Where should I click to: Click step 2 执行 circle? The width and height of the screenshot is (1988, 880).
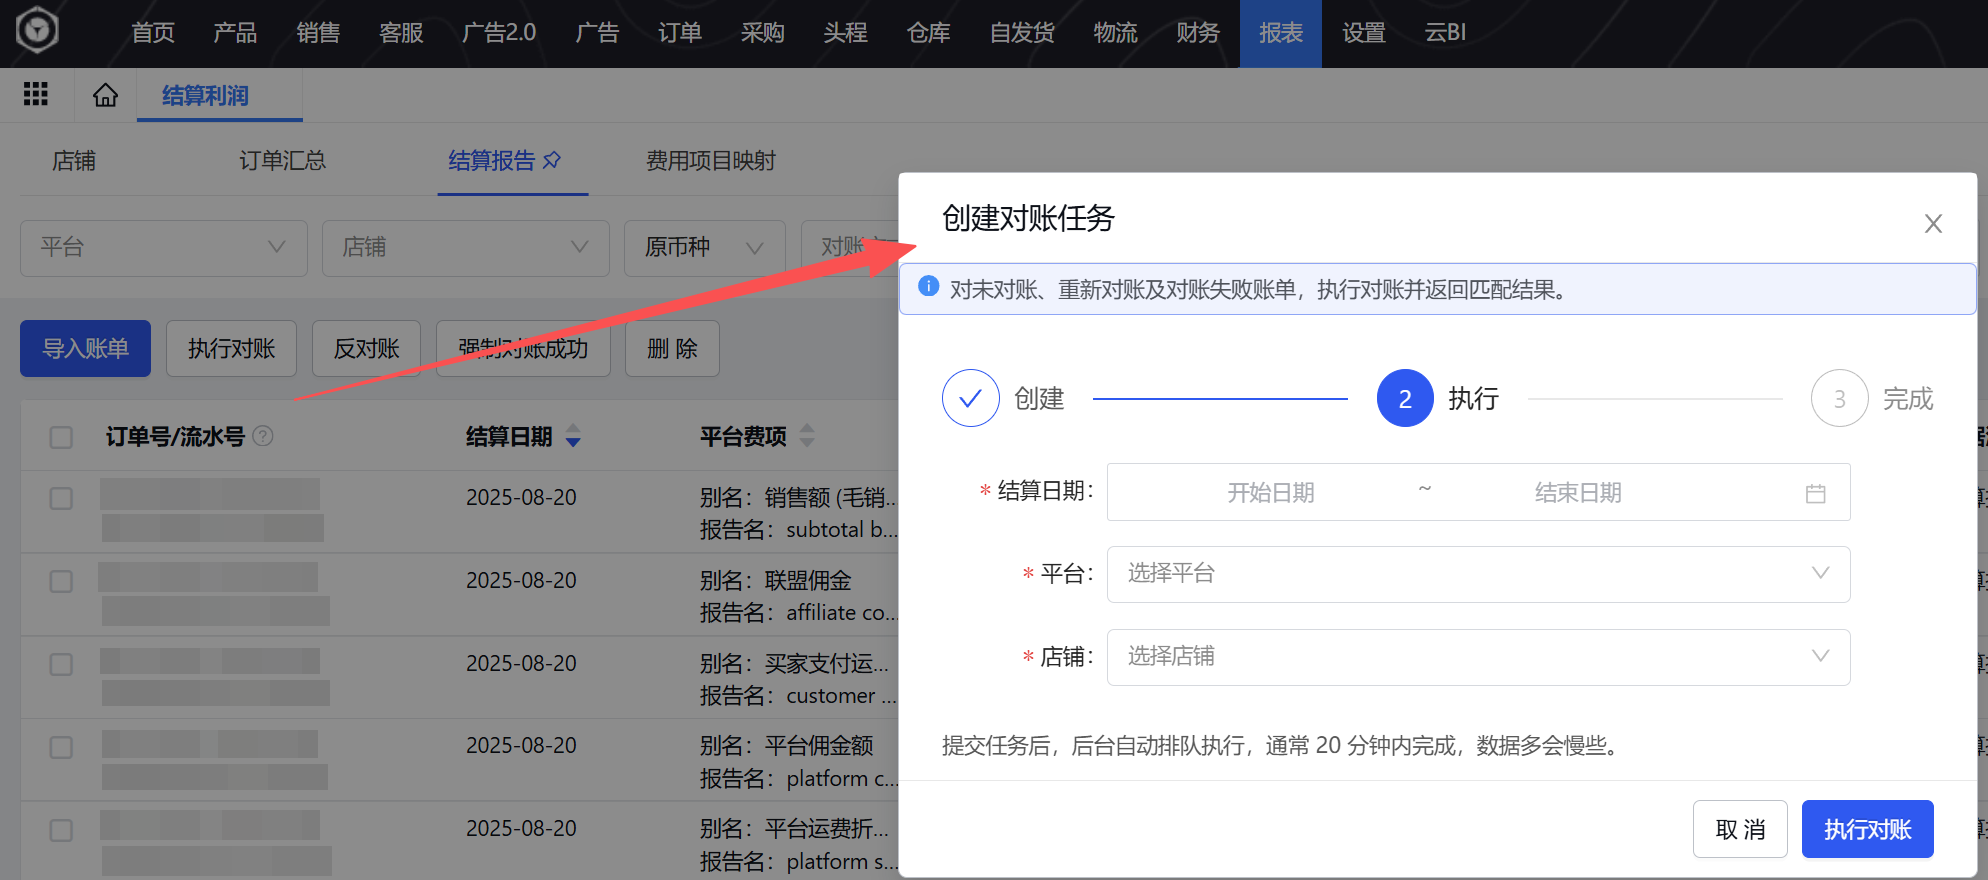[1405, 398]
